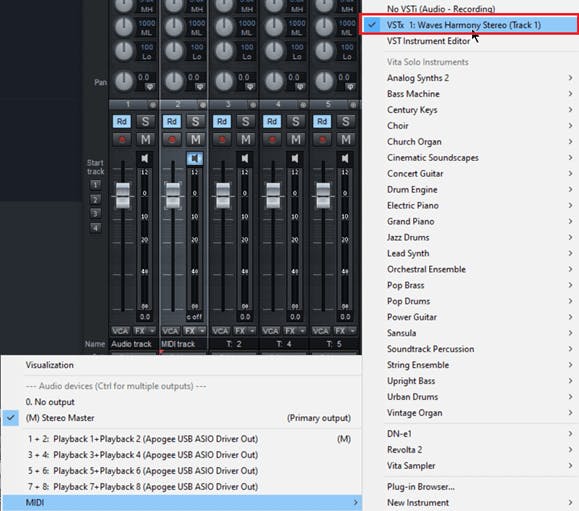The height and width of the screenshot is (511, 579).
Task: Toggle monitoring speaker icon on channel 4
Action: point(295,158)
